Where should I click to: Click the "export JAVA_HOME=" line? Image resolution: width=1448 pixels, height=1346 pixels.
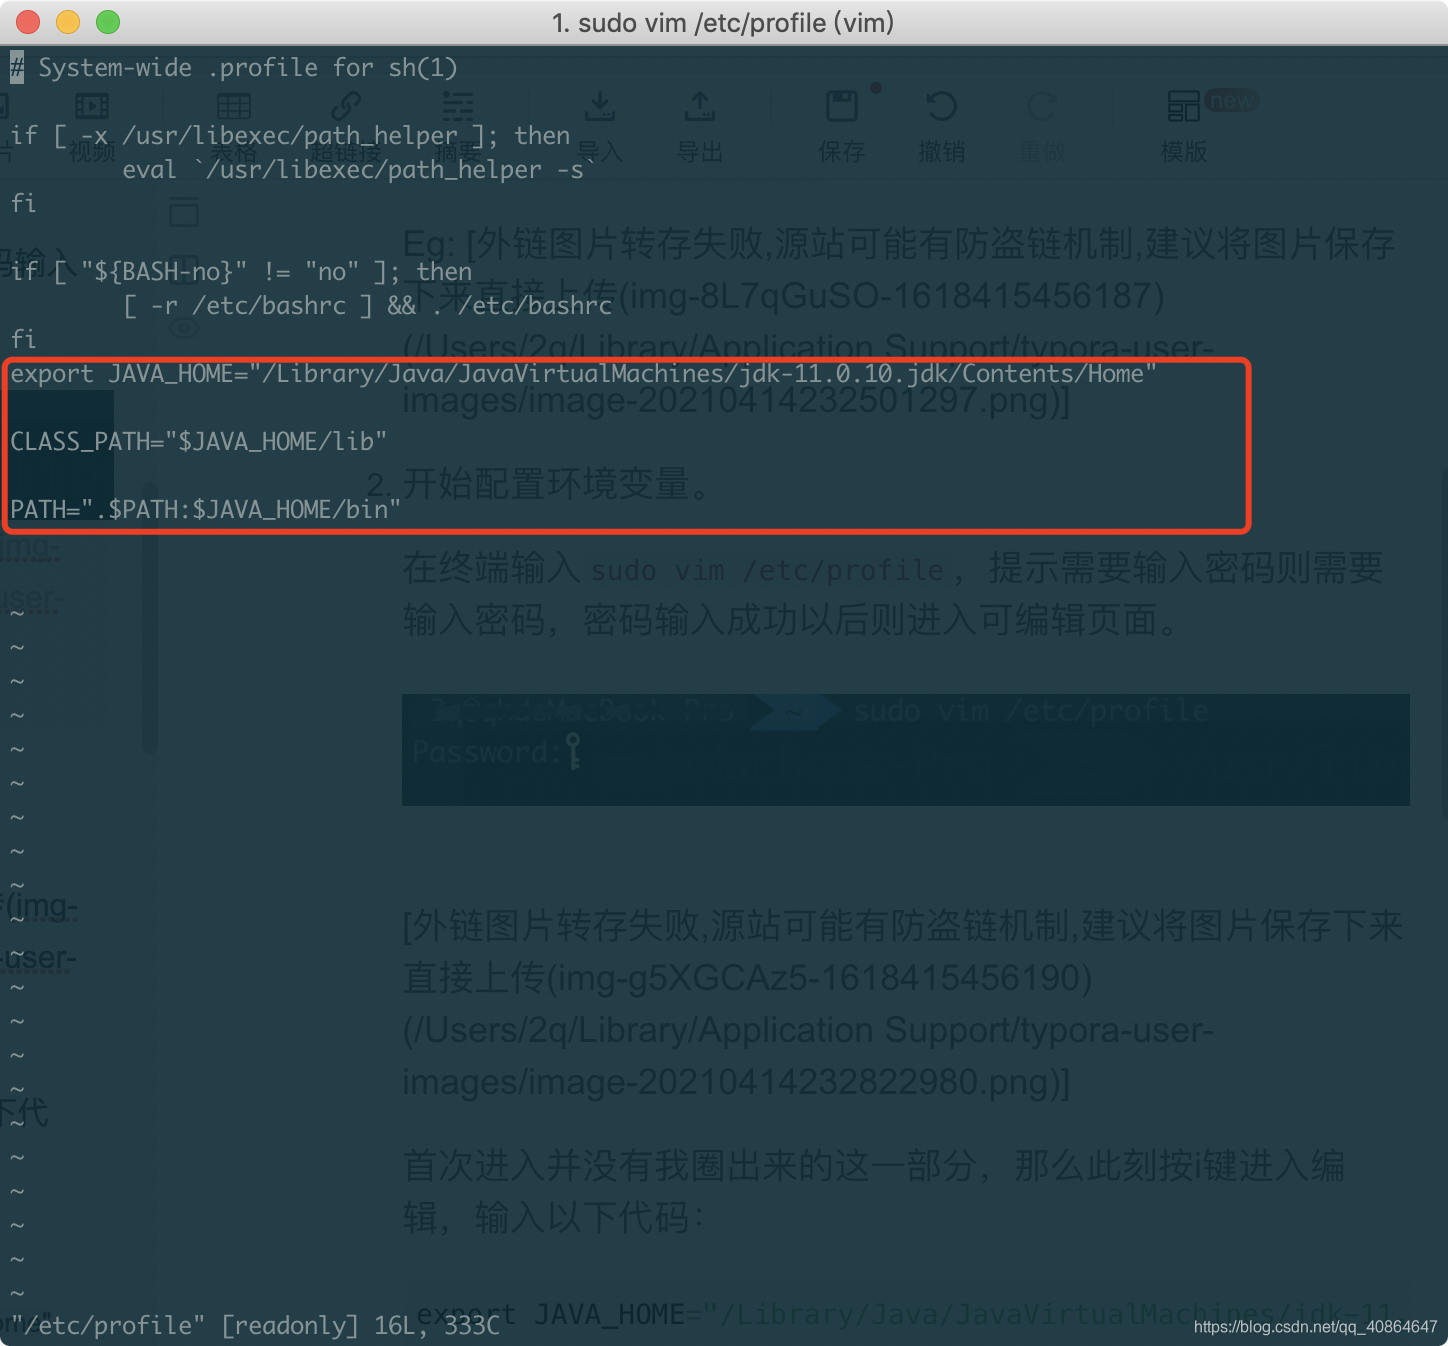(x=583, y=374)
